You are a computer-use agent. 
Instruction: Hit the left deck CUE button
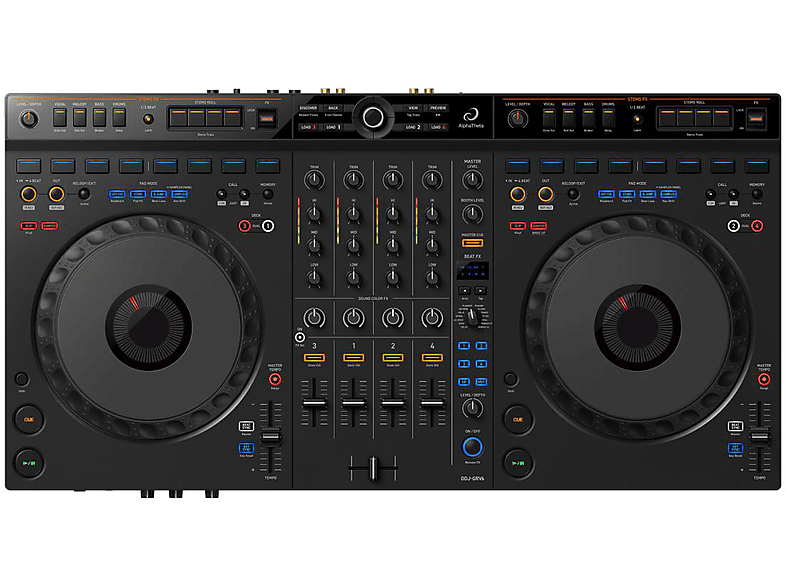(x=29, y=420)
